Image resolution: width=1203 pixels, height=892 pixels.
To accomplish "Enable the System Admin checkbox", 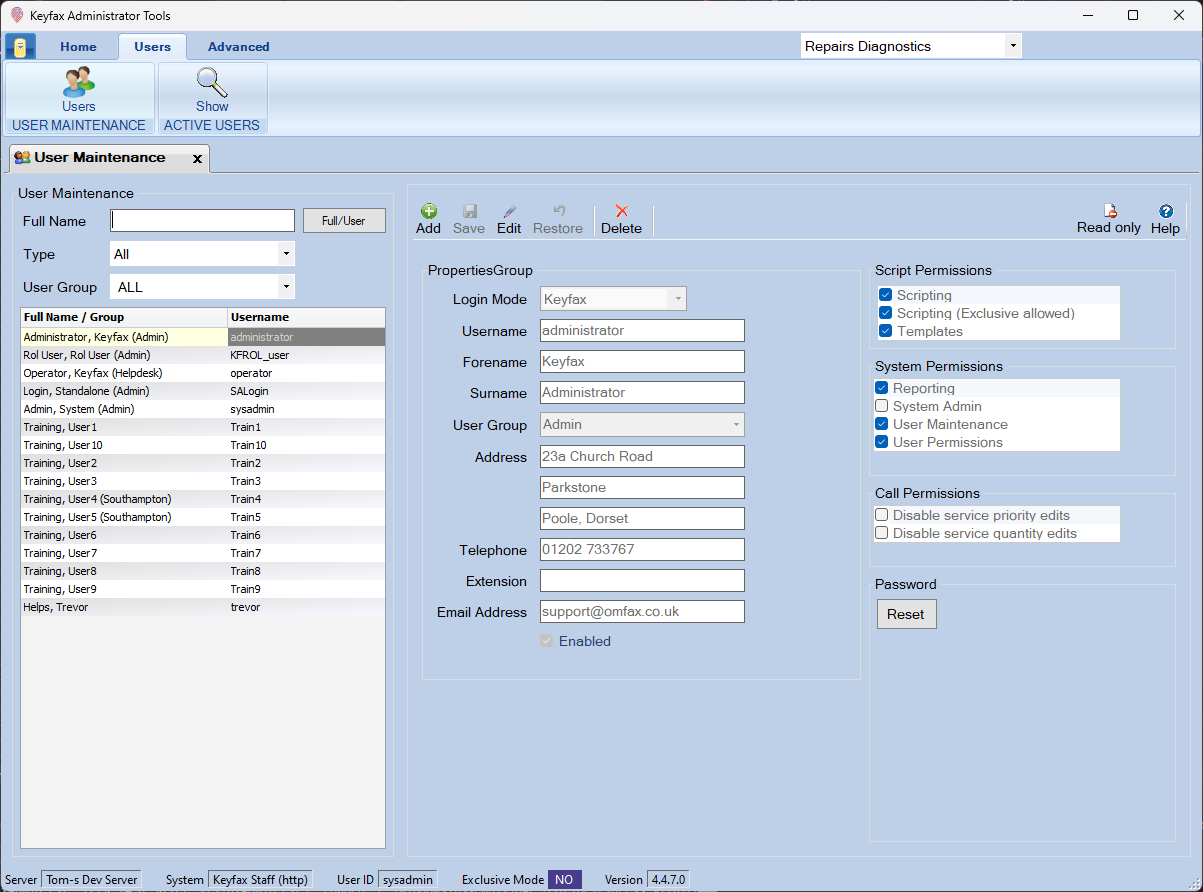I will (881, 406).
